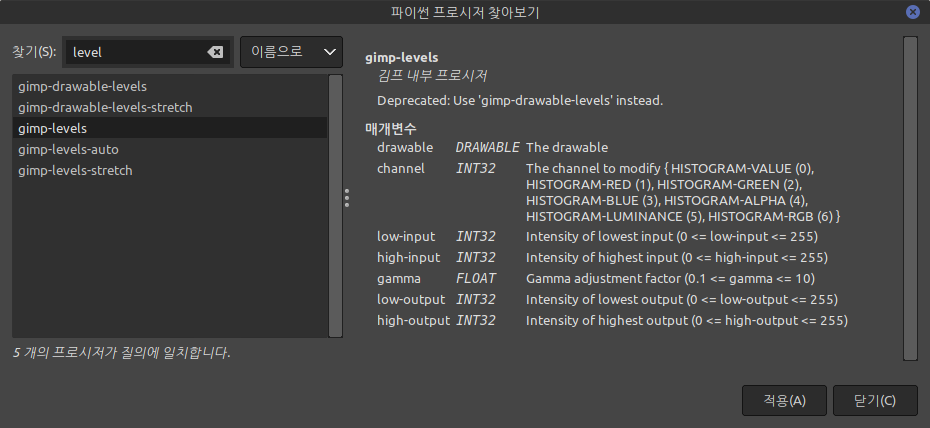Click the 'low-output' parameter name
930x428 pixels.
[x=411, y=299]
